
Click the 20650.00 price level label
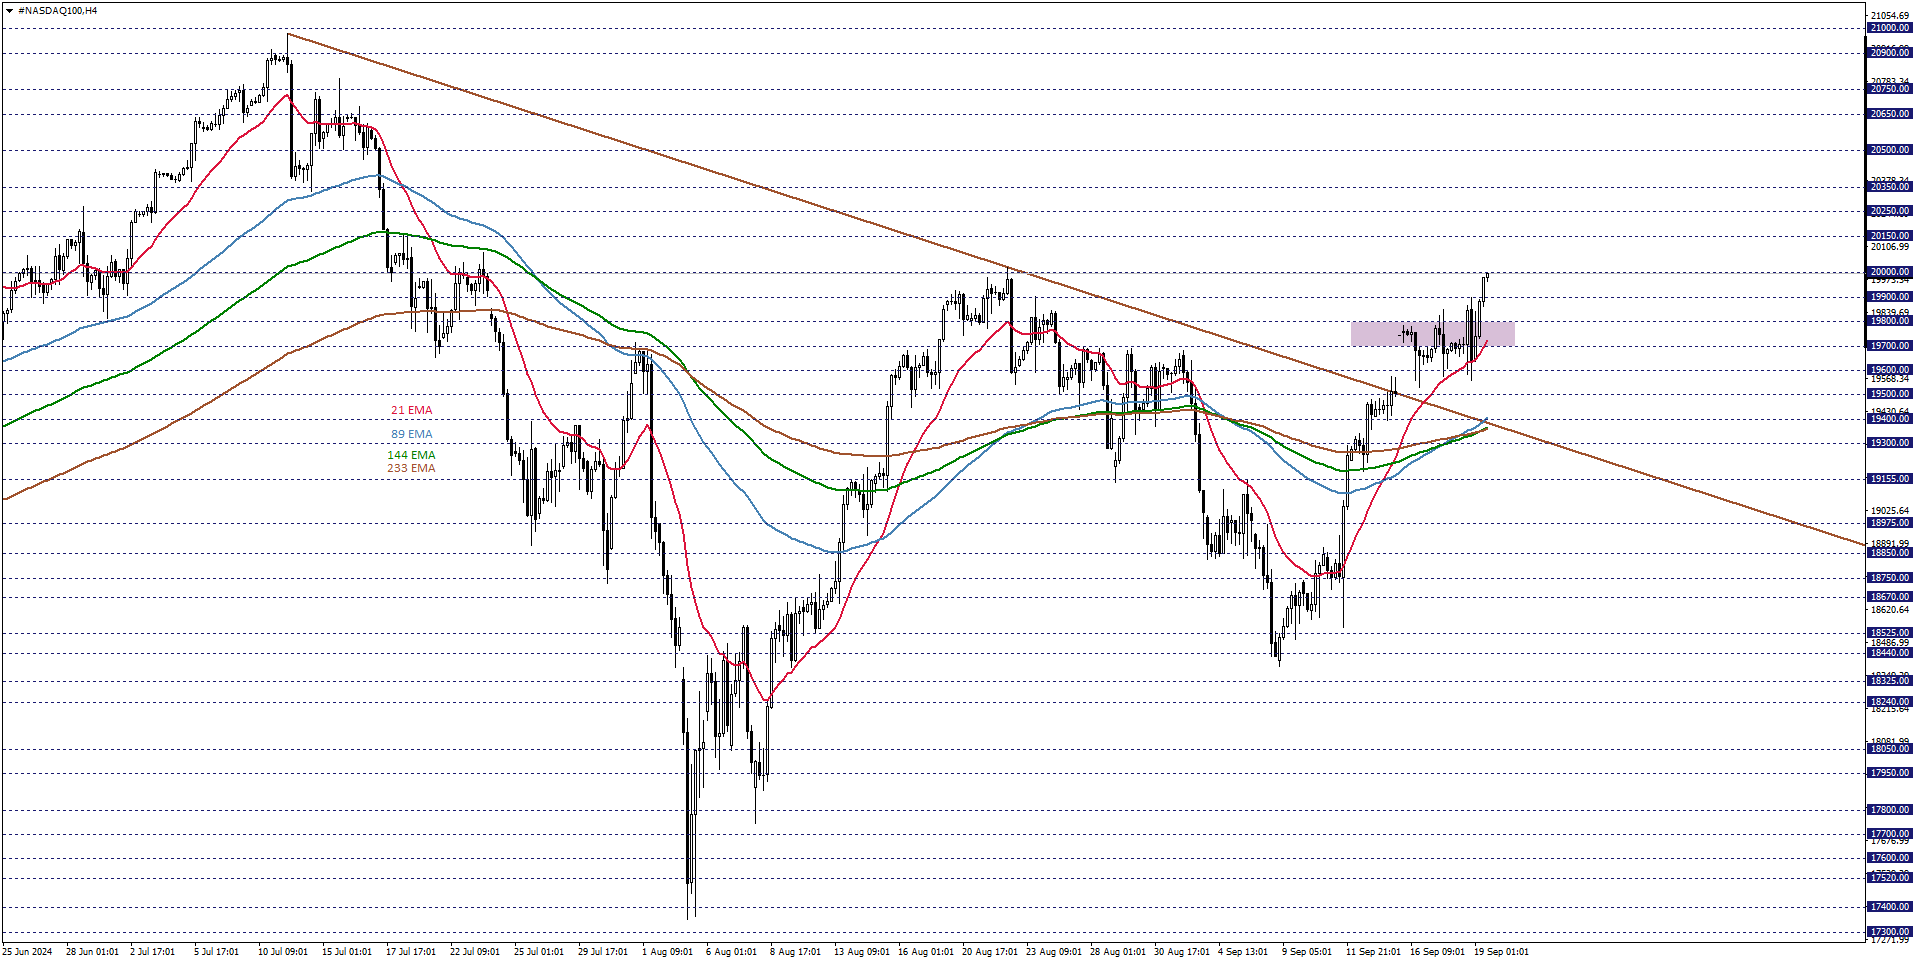(1890, 114)
